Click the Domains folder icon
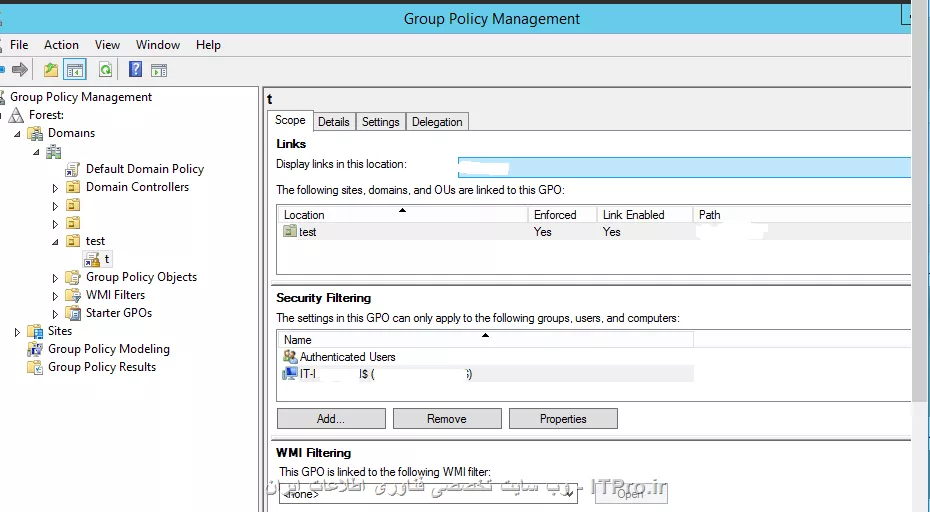The image size is (930, 512). [36, 133]
